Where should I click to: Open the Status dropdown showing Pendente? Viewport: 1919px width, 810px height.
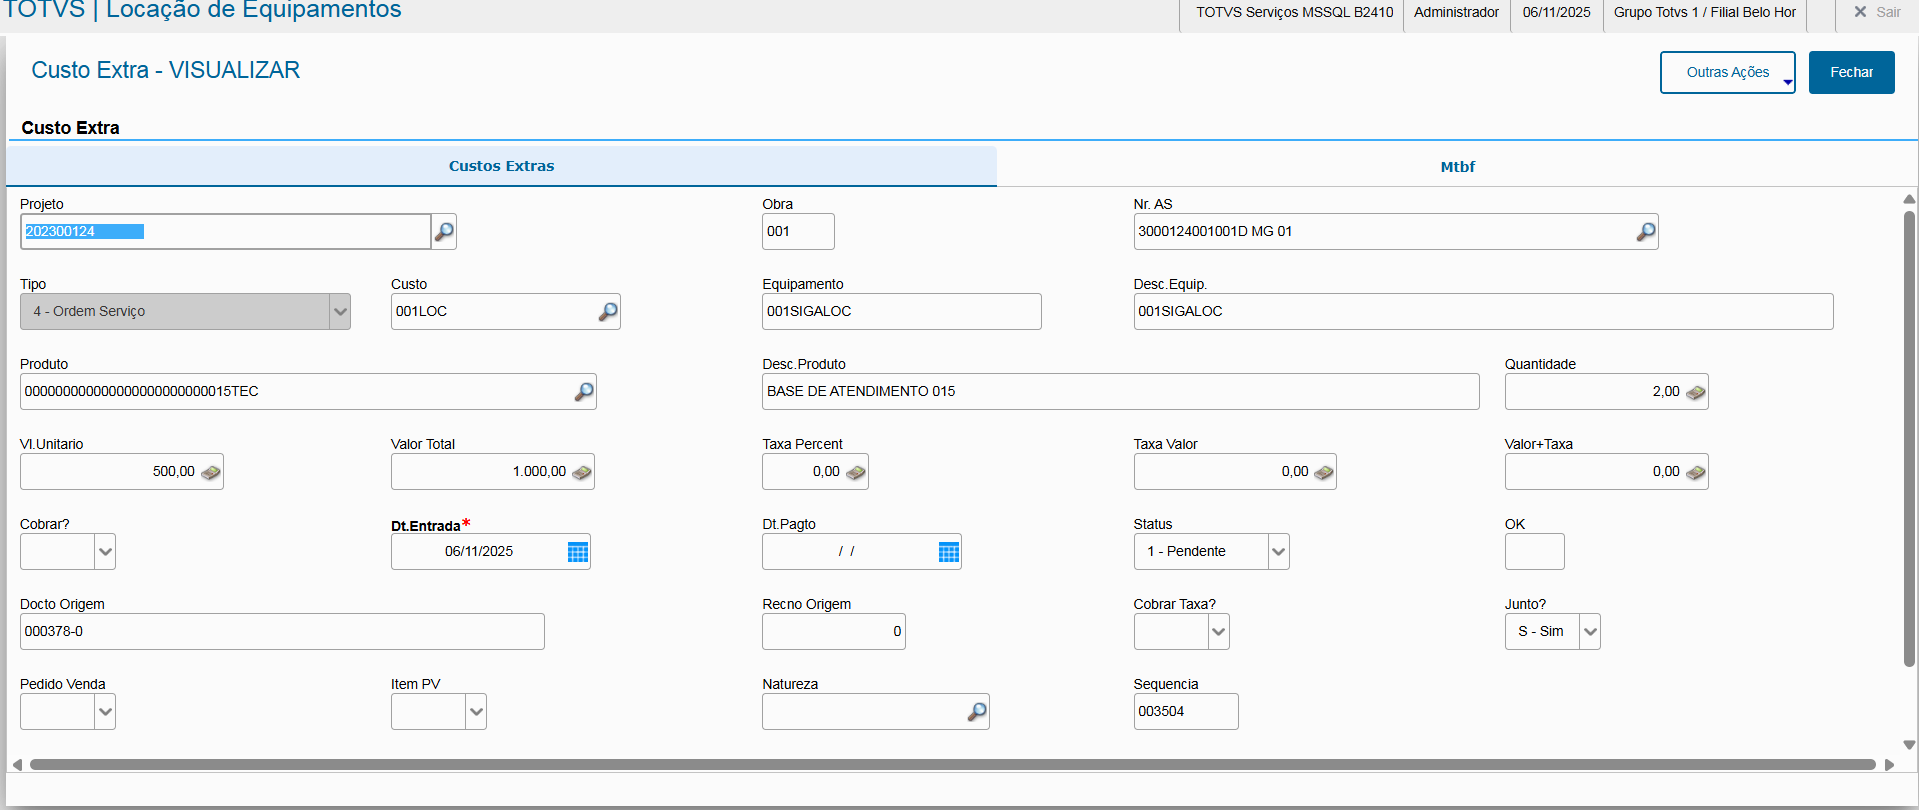[1278, 552]
